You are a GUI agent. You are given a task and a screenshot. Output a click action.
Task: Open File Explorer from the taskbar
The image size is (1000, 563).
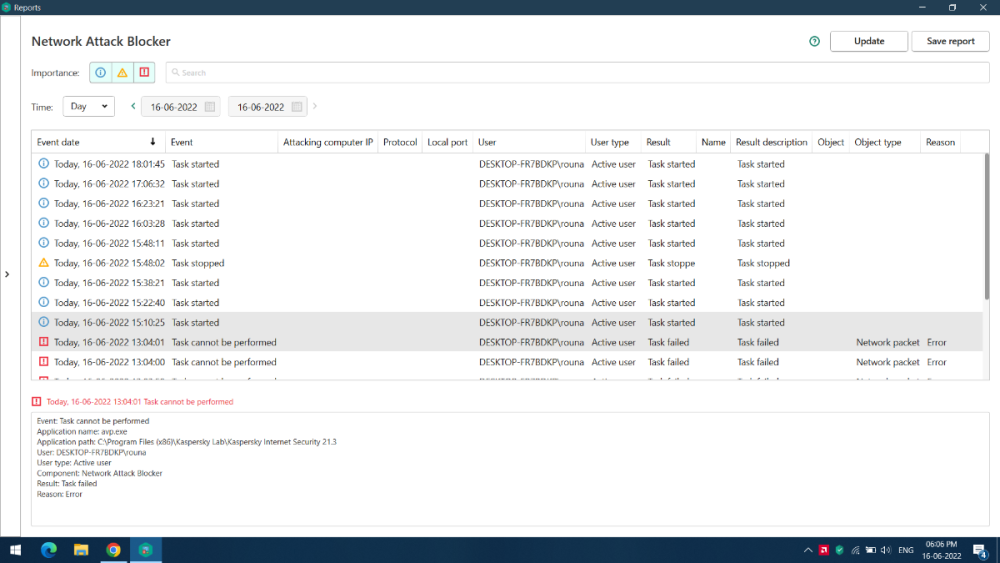coord(81,550)
